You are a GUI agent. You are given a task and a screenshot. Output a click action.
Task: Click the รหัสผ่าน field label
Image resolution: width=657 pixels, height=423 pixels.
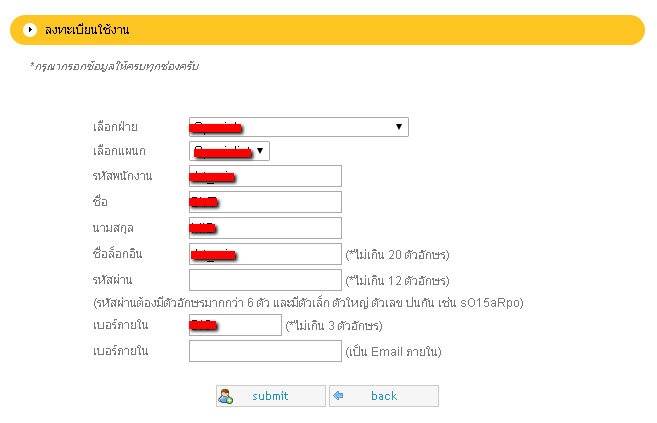[112, 279]
